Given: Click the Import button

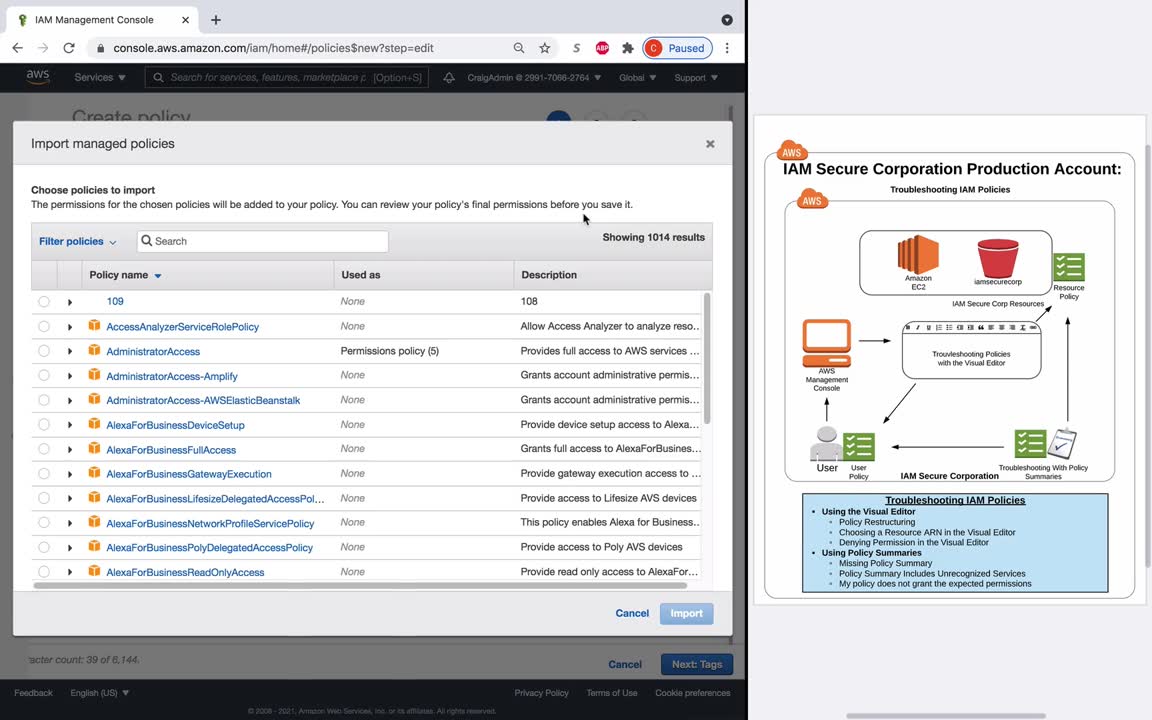Looking at the screenshot, I should tap(686, 613).
